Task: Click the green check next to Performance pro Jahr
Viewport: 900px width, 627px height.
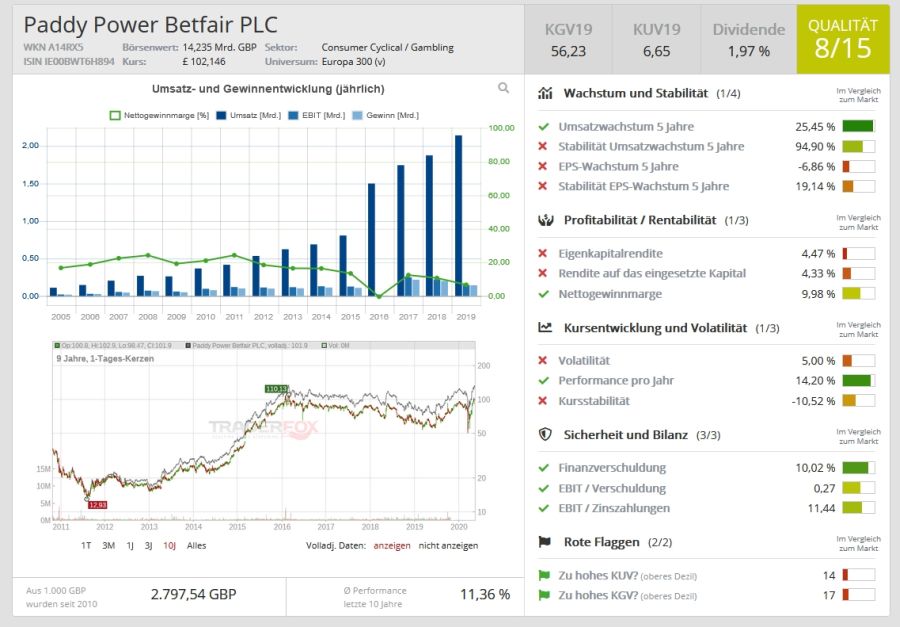Action: tap(543, 381)
